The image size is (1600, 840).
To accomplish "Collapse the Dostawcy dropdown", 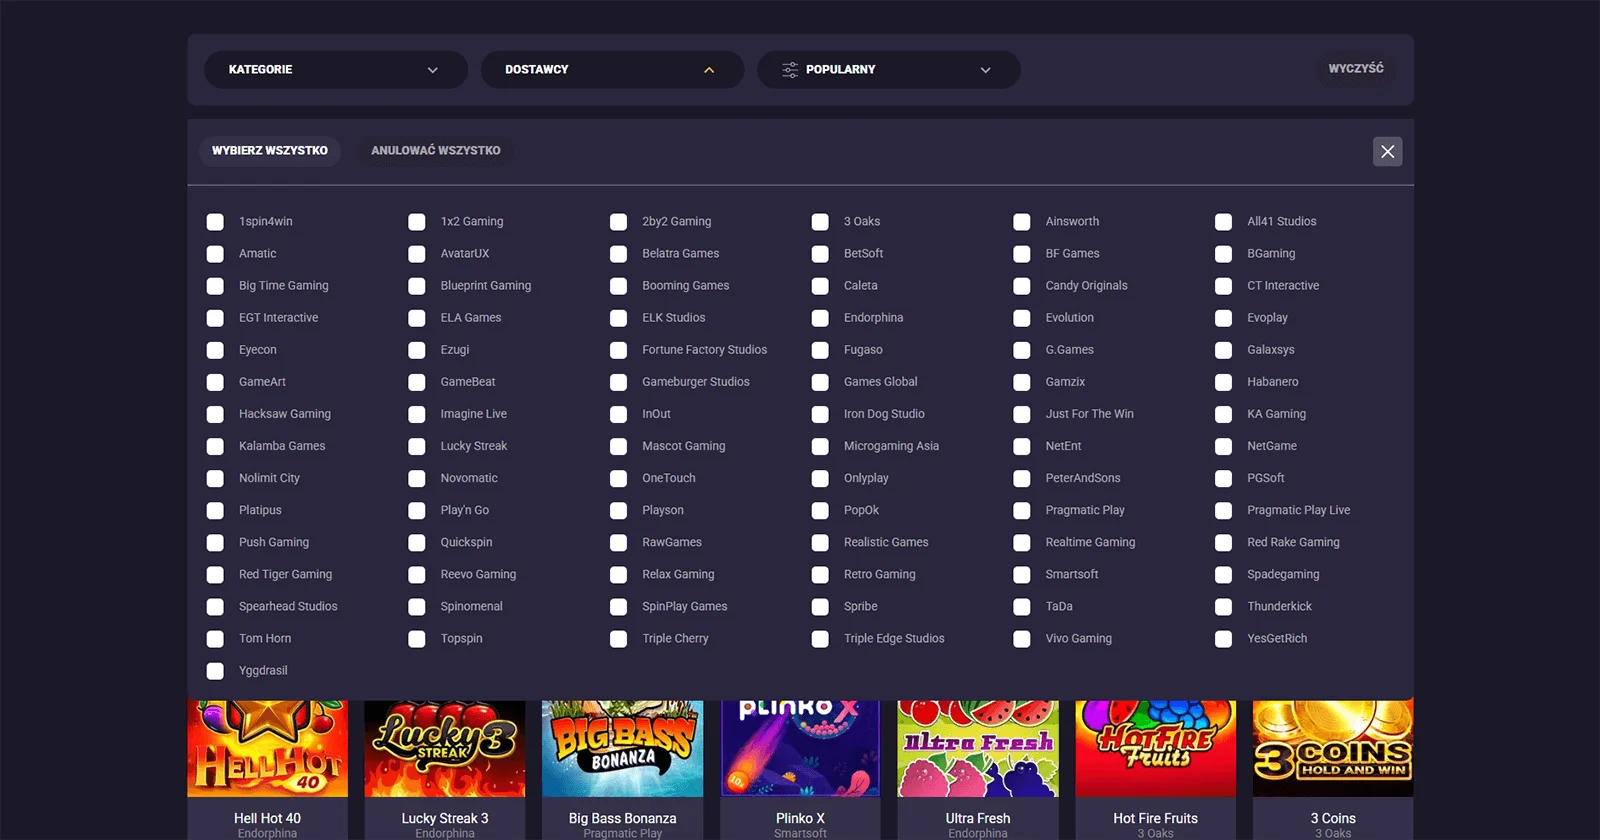I will 612,70.
